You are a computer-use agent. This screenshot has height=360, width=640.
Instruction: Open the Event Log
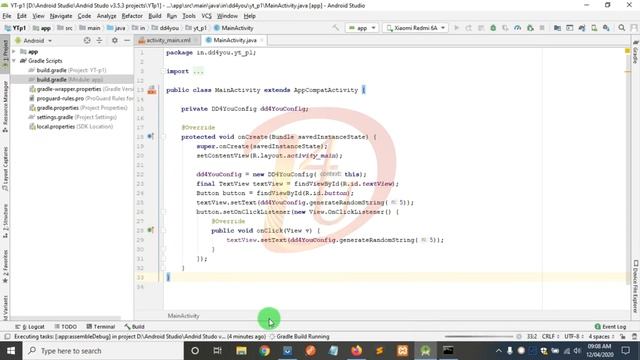click(x=610, y=327)
